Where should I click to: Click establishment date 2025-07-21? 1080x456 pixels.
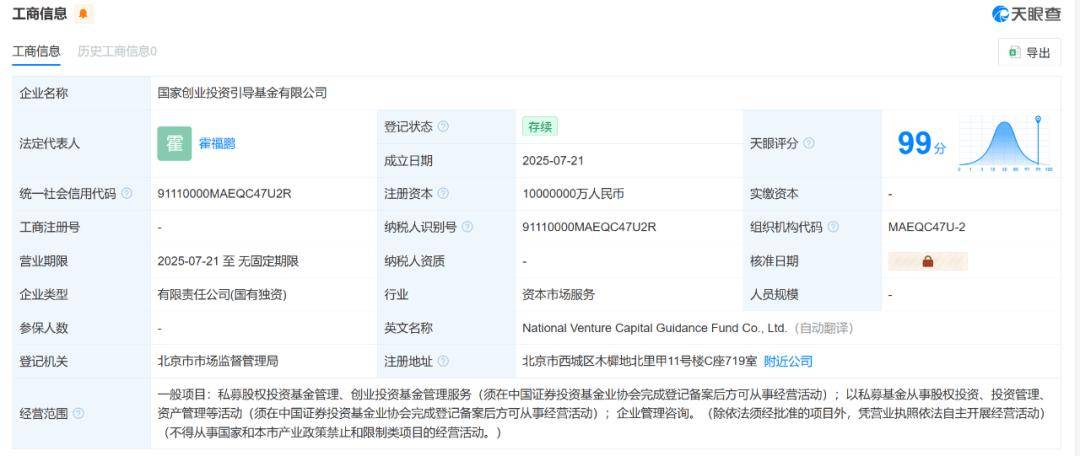(553, 160)
